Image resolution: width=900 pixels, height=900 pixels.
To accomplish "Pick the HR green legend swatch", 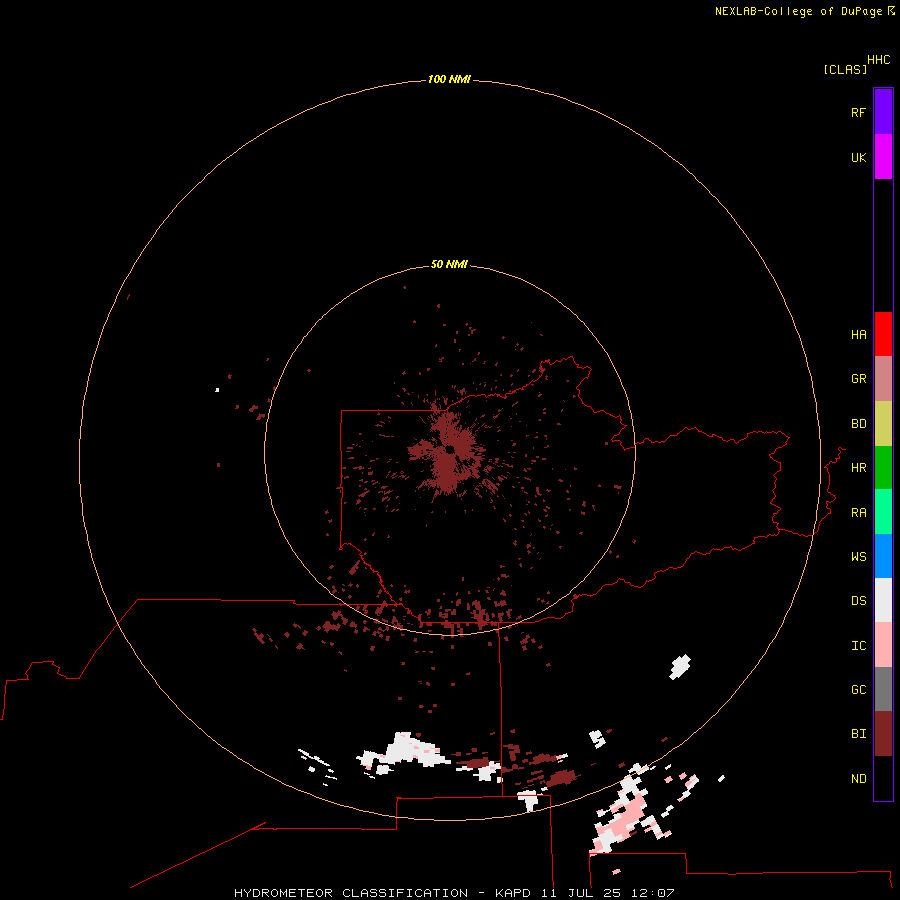I will click(883, 468).
